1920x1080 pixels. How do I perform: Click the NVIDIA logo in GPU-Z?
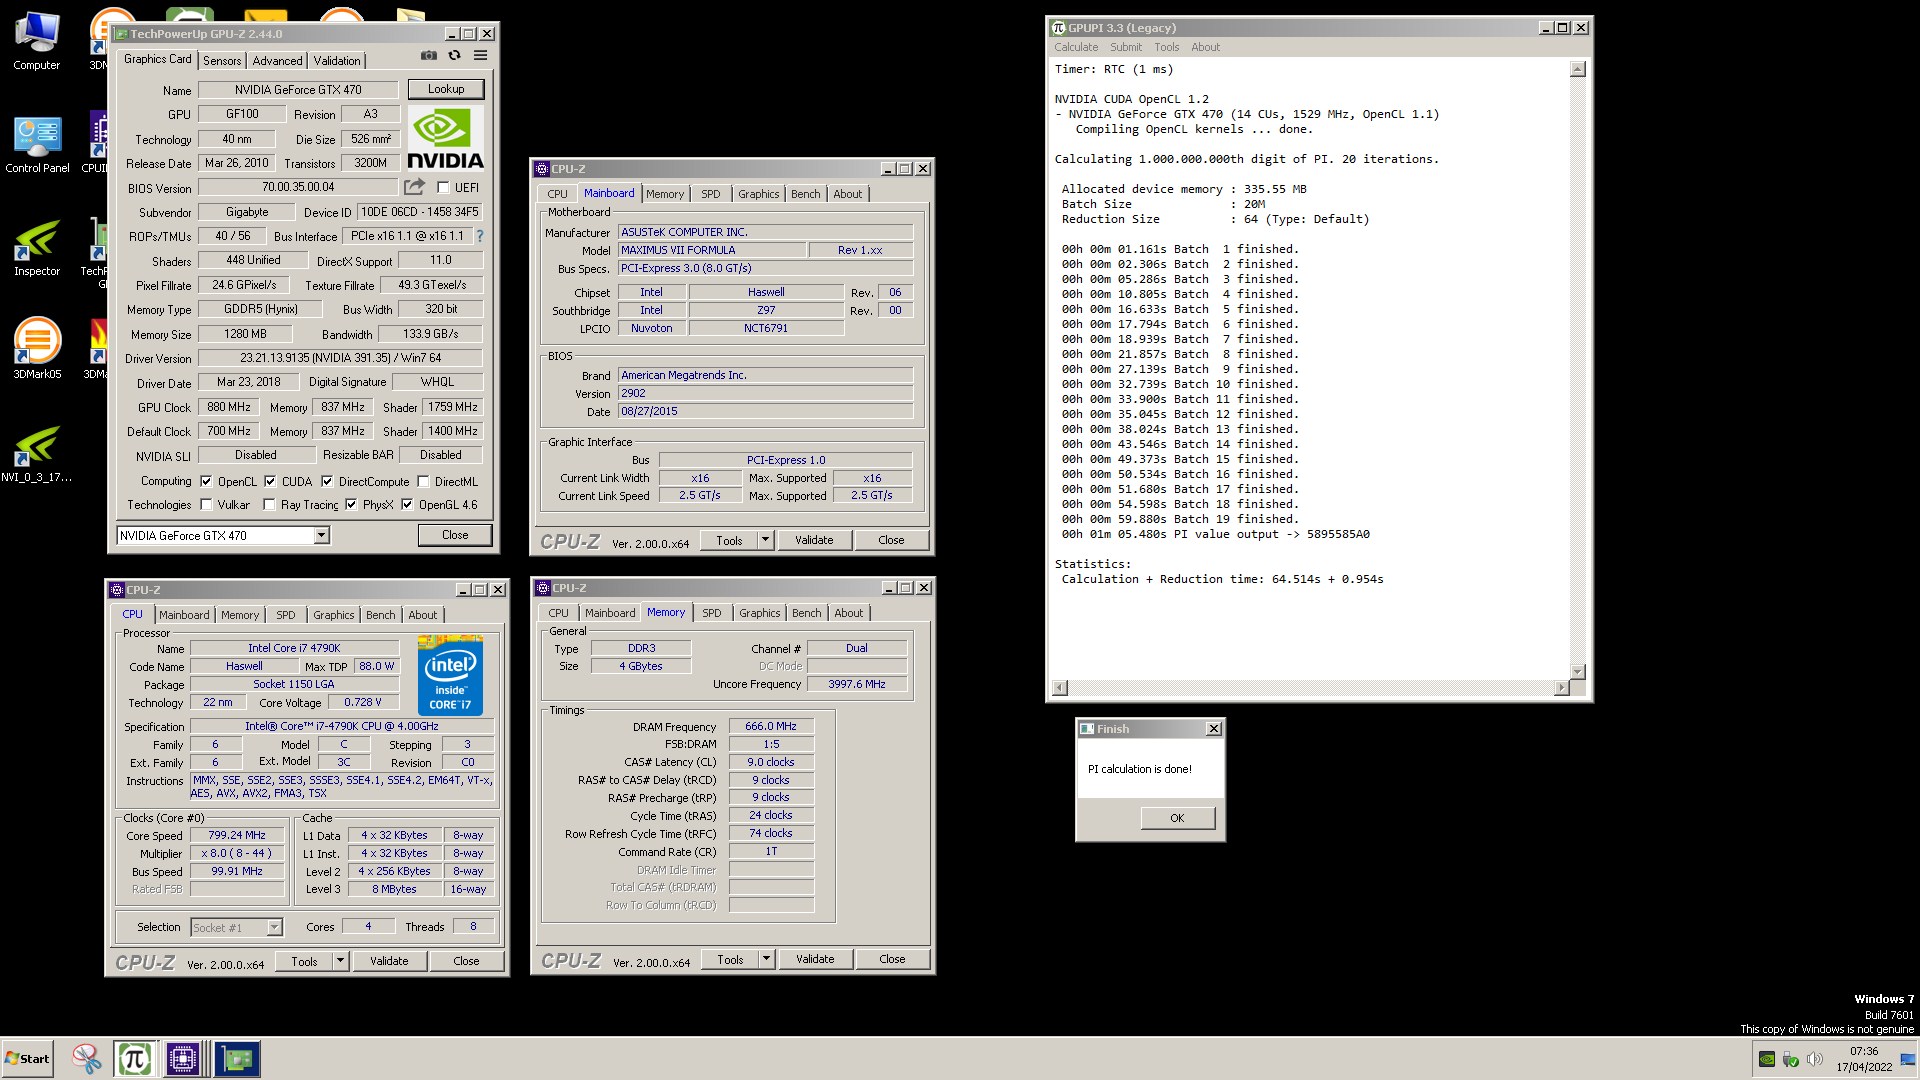[x=445, y=138]
